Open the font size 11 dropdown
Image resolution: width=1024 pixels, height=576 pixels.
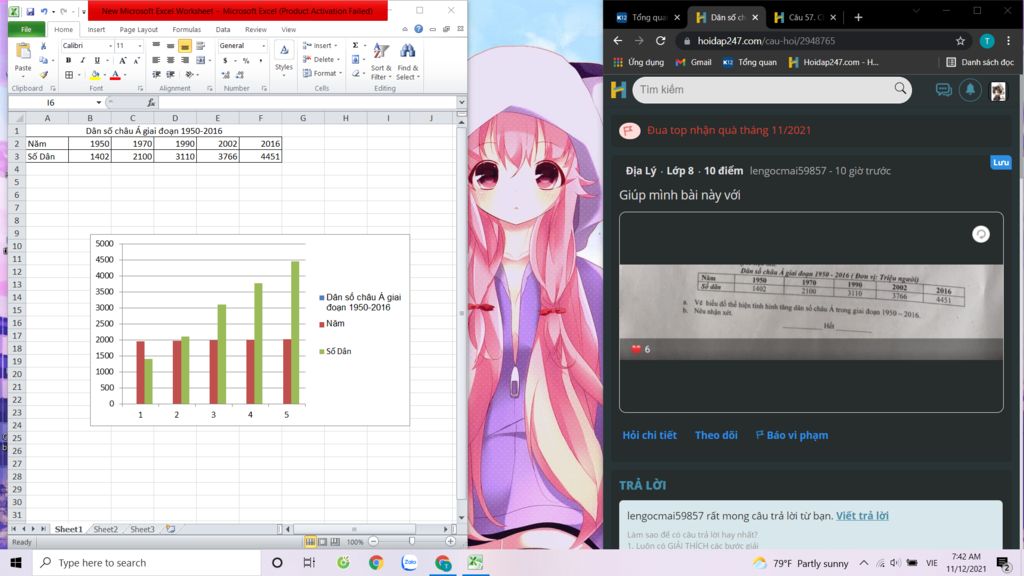[139, 46]
